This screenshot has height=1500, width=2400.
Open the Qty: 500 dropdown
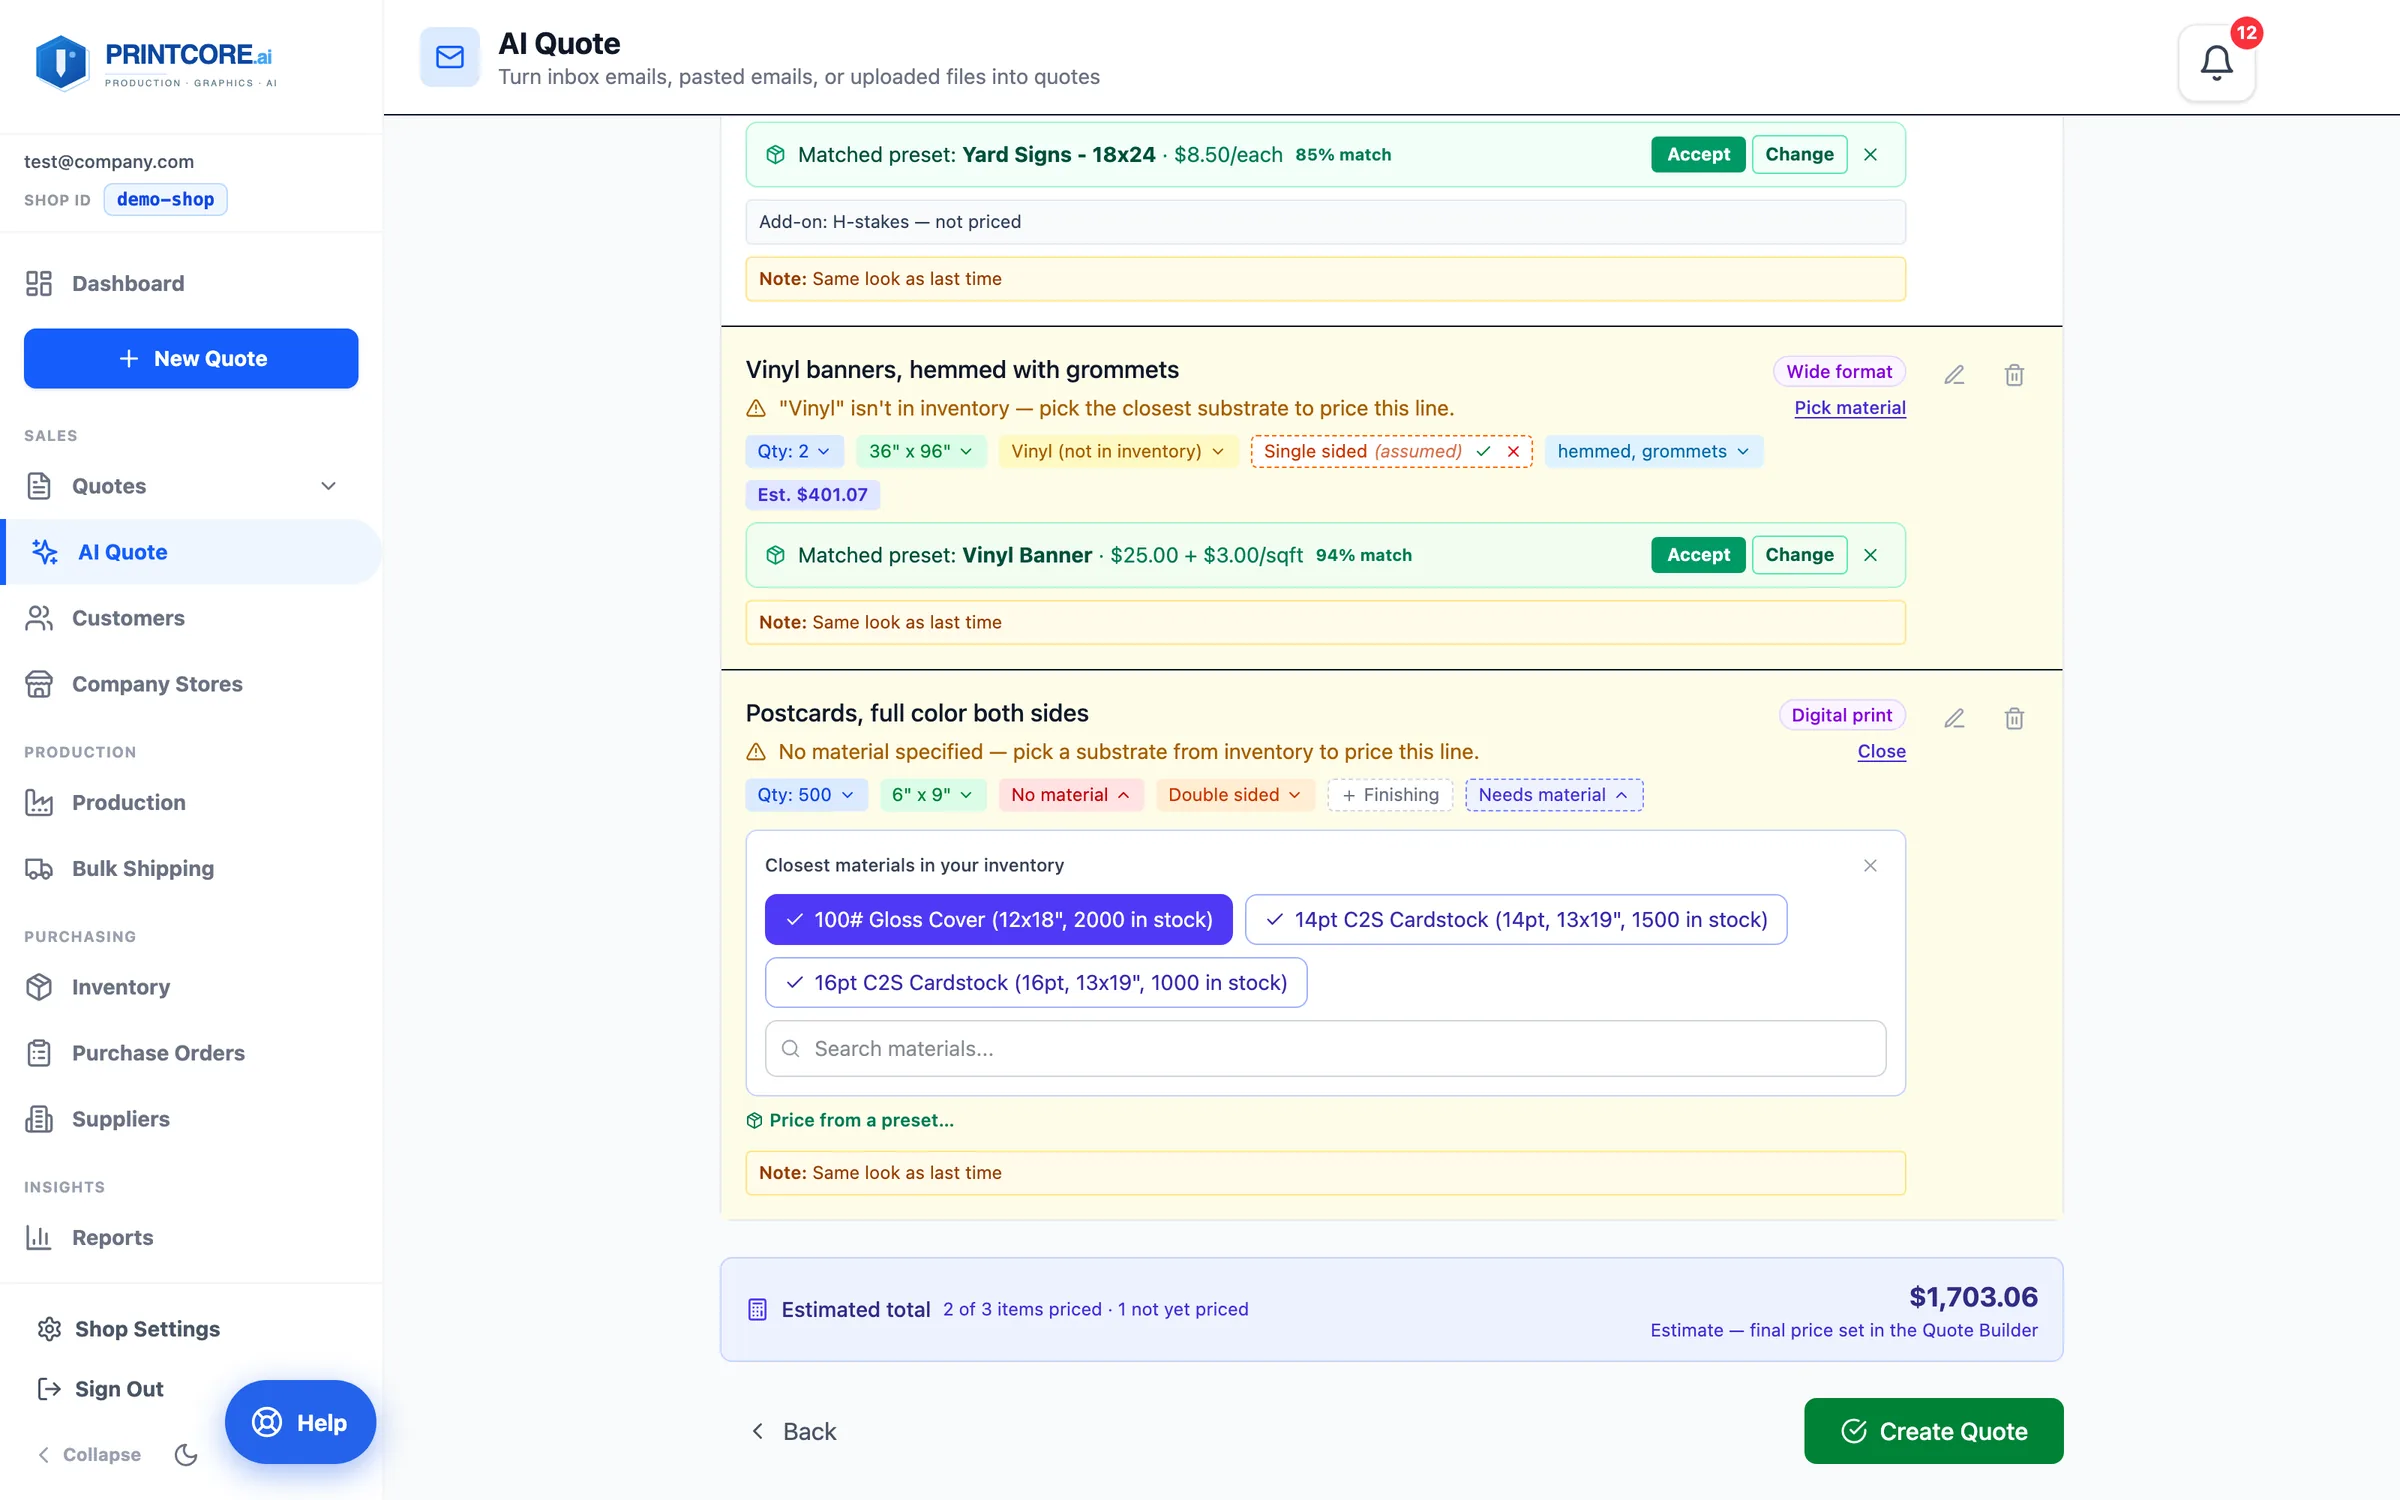click(806, 794)
